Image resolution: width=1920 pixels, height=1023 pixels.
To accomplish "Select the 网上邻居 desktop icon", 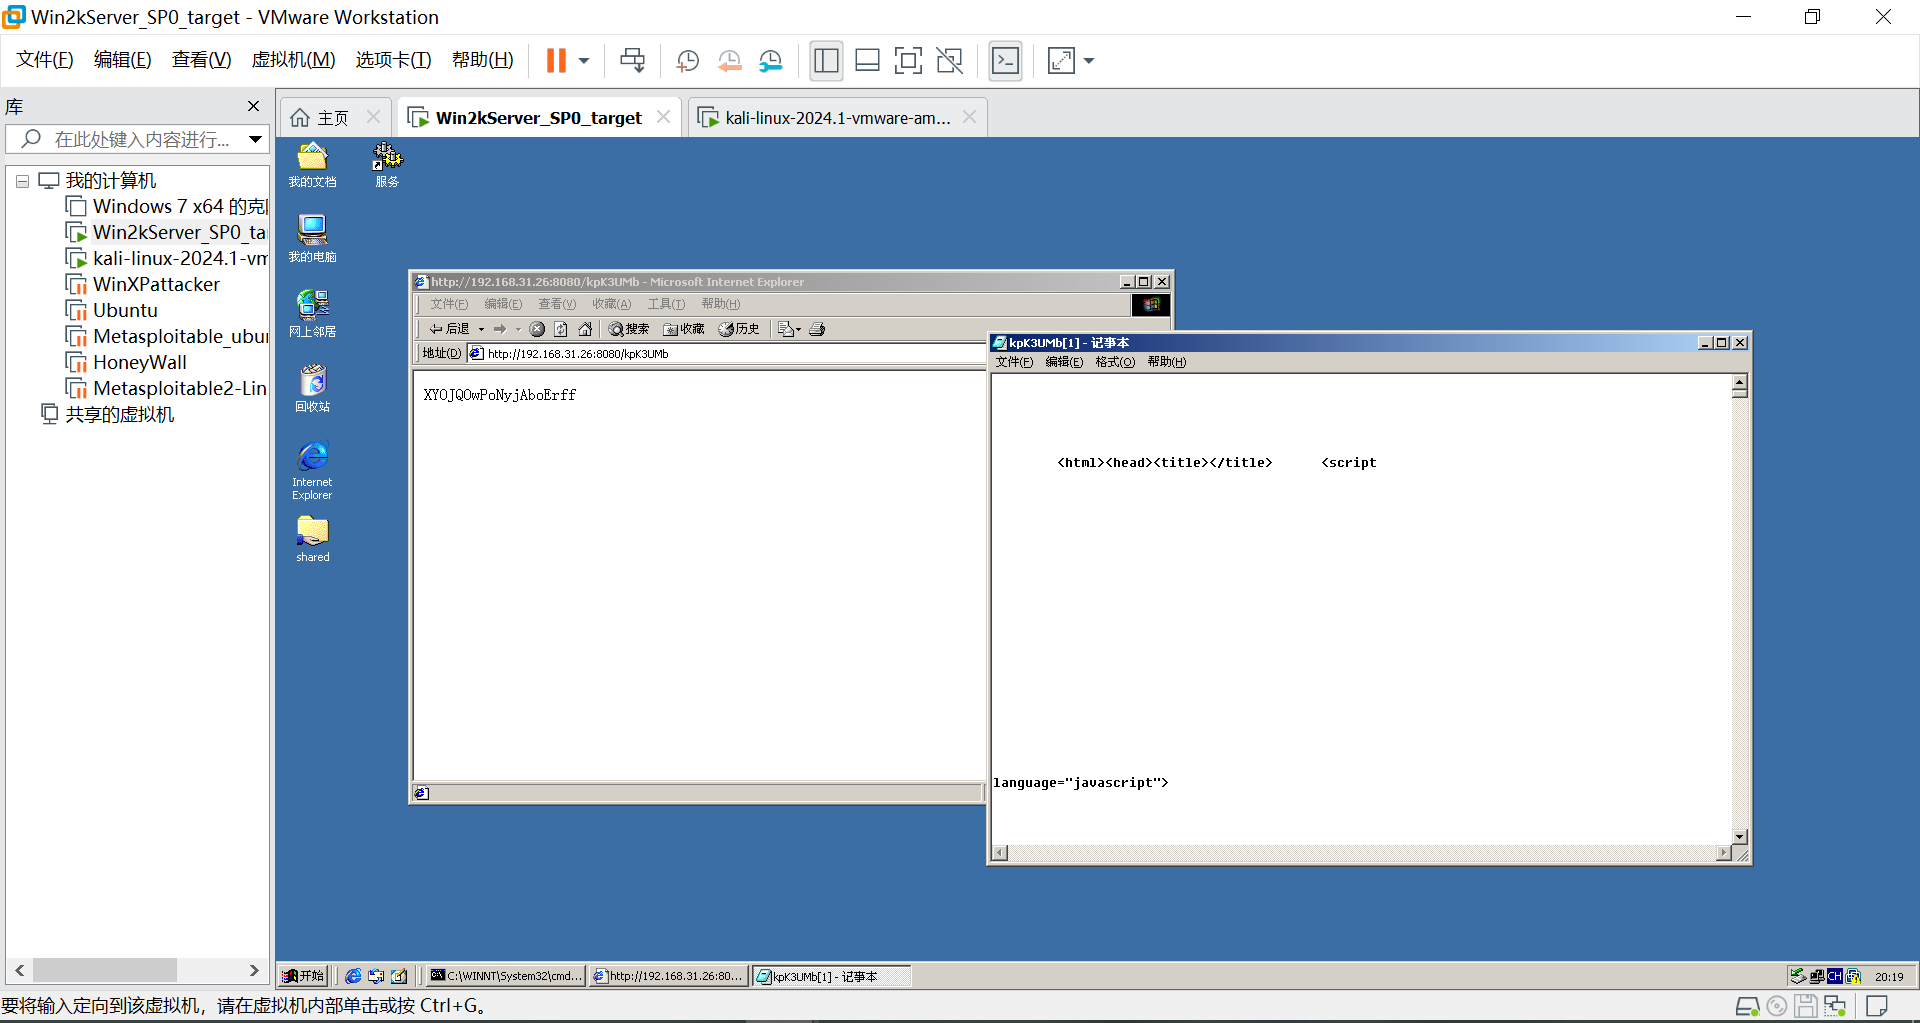I will [x=312, y=314].
